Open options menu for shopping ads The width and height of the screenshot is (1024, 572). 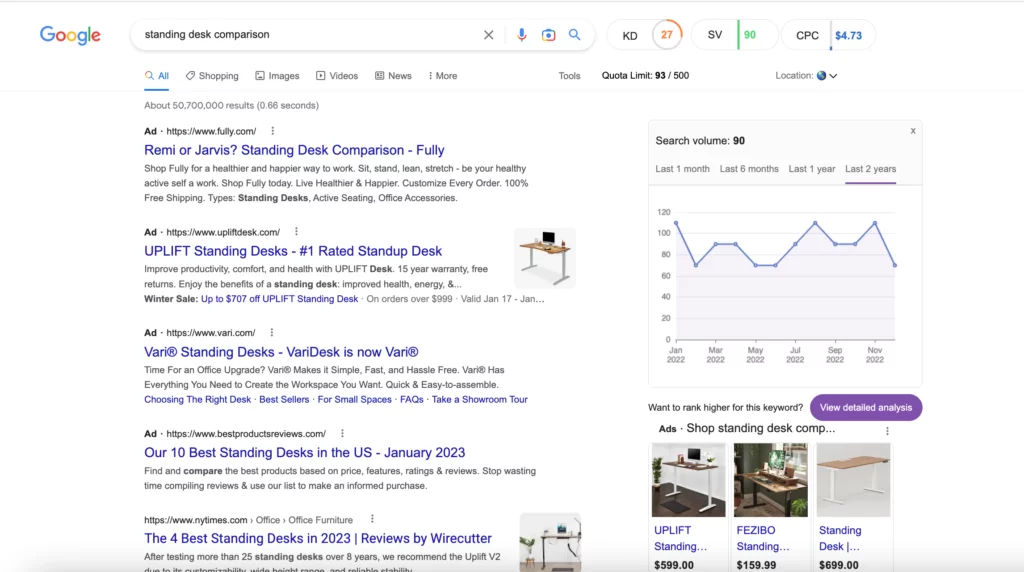(886, 430)
